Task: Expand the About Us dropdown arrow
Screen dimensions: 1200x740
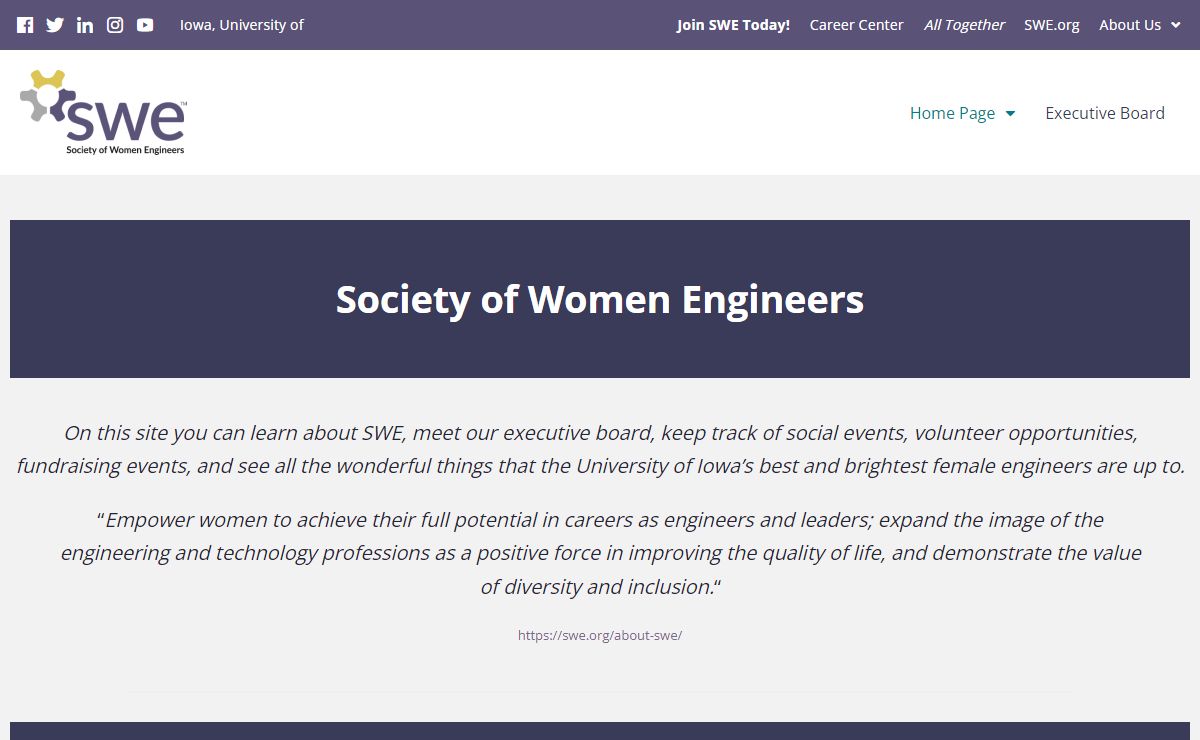Action: point(1175,25)
